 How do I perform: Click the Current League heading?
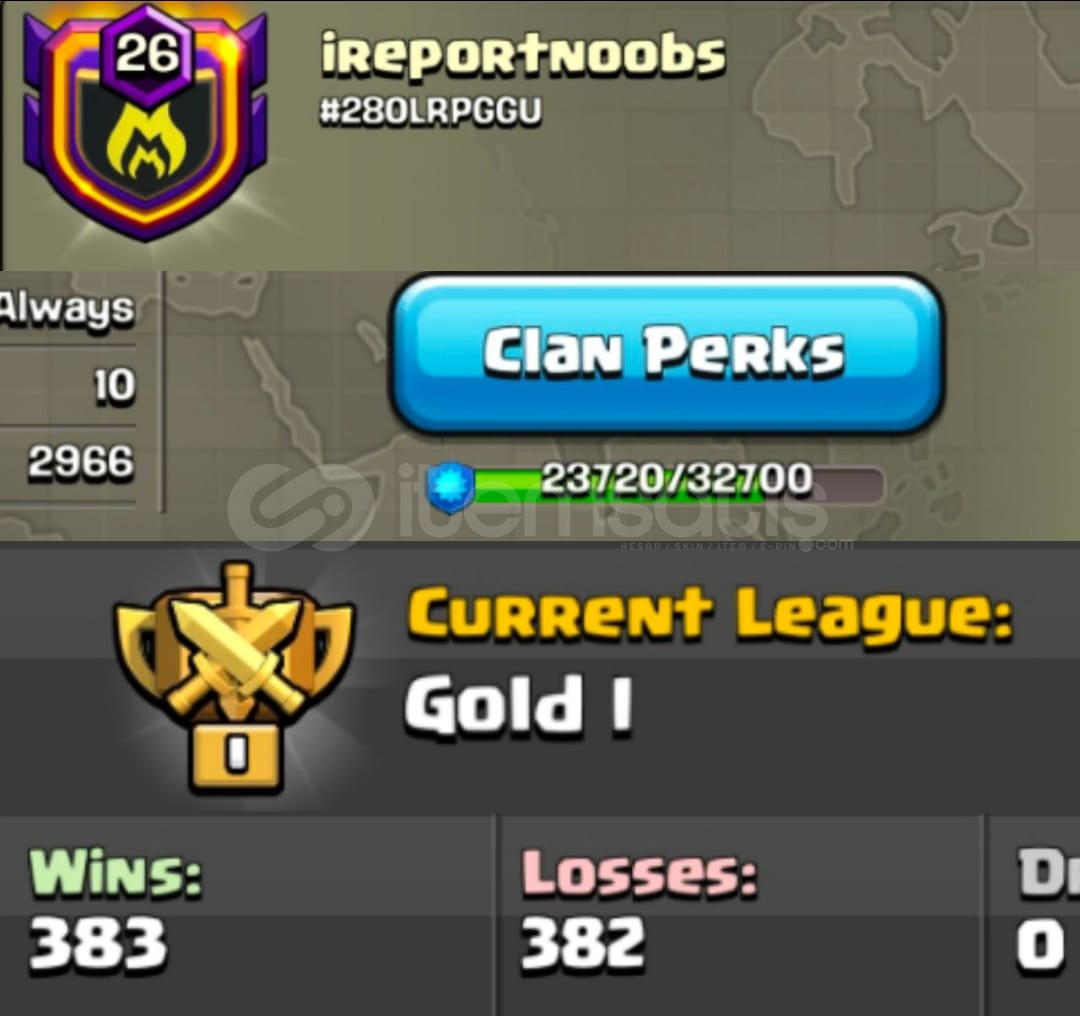tap(710, 613)
